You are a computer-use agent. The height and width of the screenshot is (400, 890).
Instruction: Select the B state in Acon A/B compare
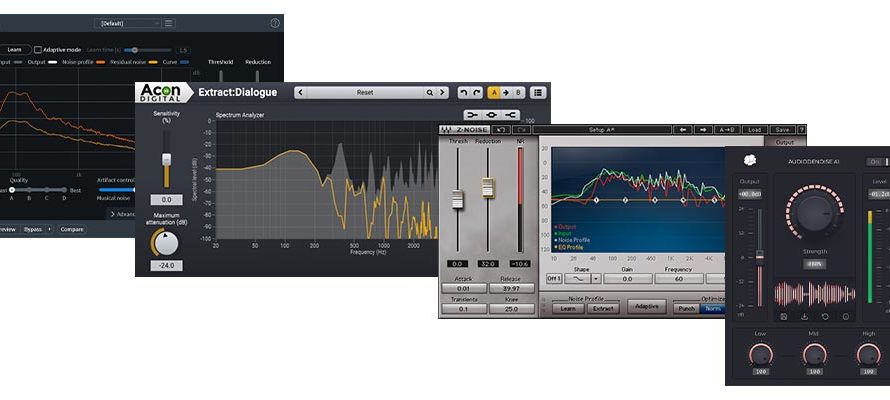tap(518, 92)
